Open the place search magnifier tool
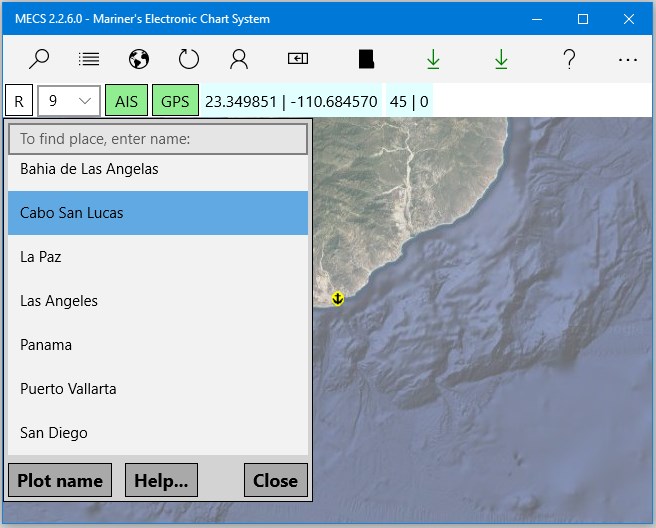Viewport: 656px width, 528px height. coord(39,59)
